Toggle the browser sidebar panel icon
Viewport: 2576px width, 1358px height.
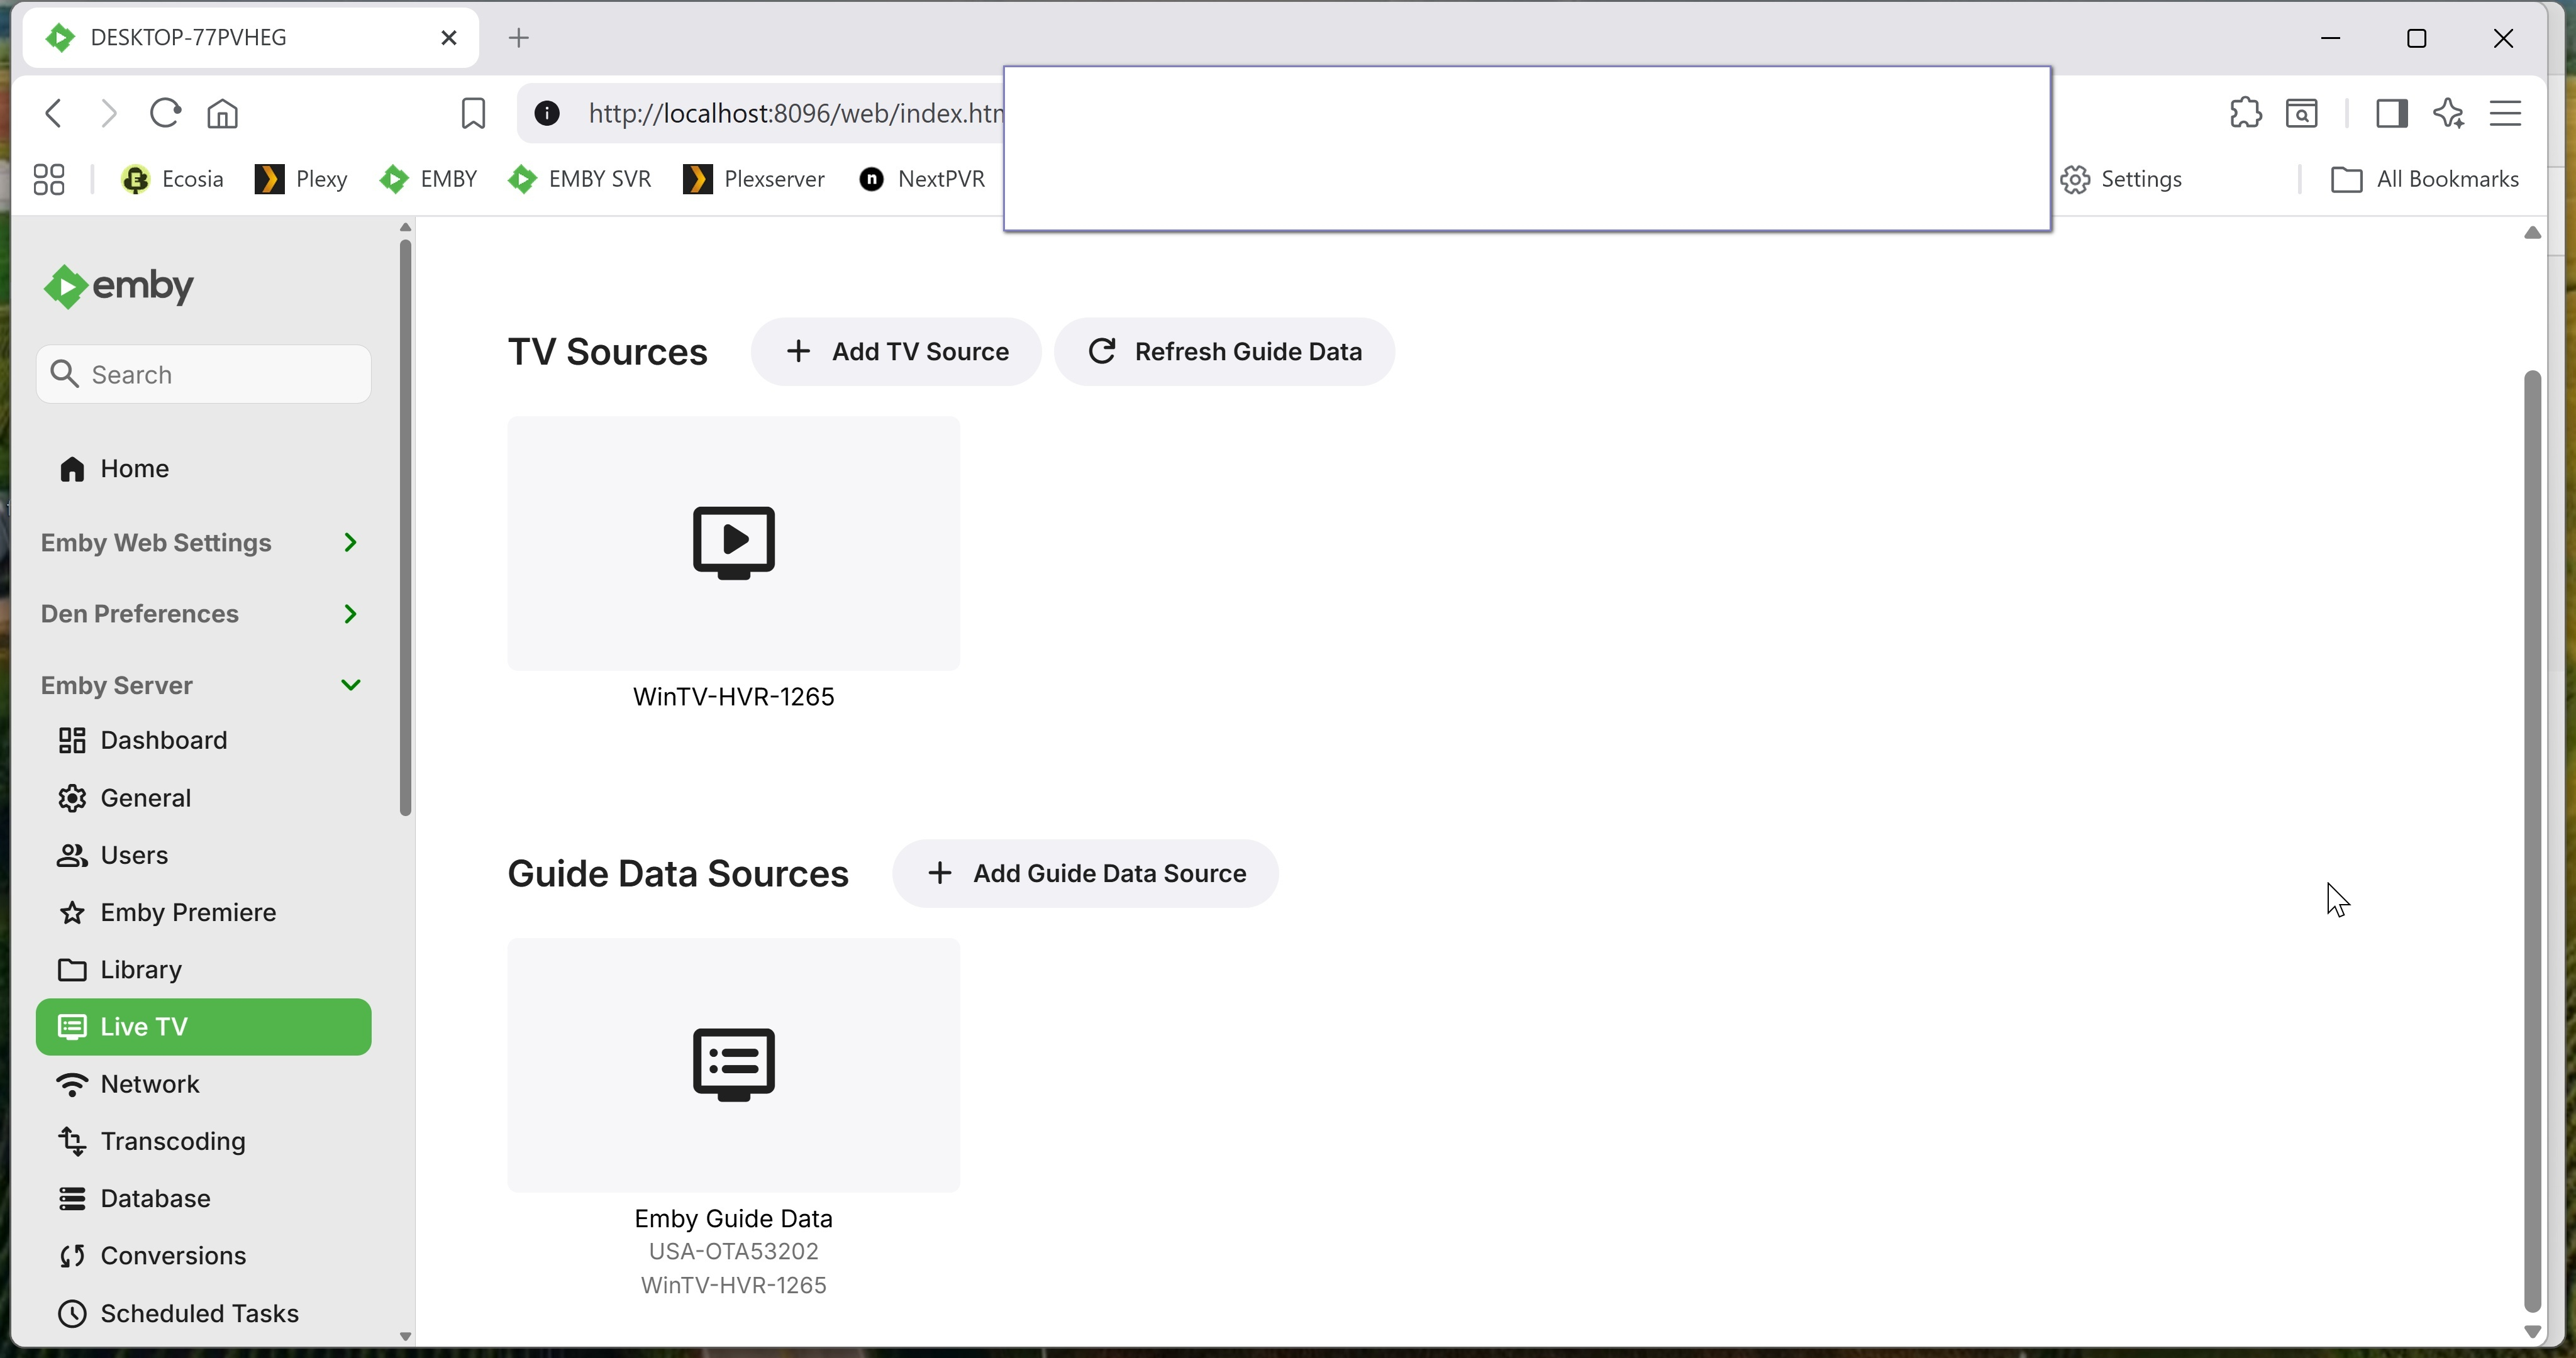click(2391, 113)
